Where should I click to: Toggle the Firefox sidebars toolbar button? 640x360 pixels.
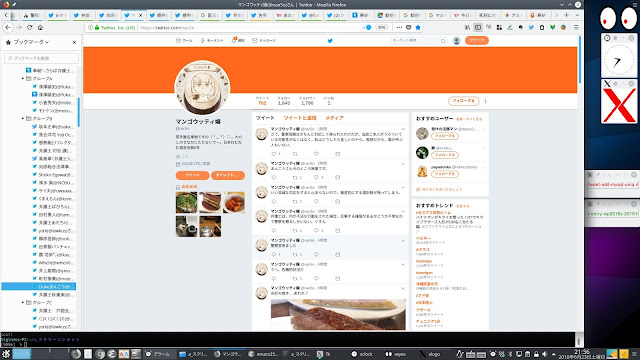click(x=478, y=27)
